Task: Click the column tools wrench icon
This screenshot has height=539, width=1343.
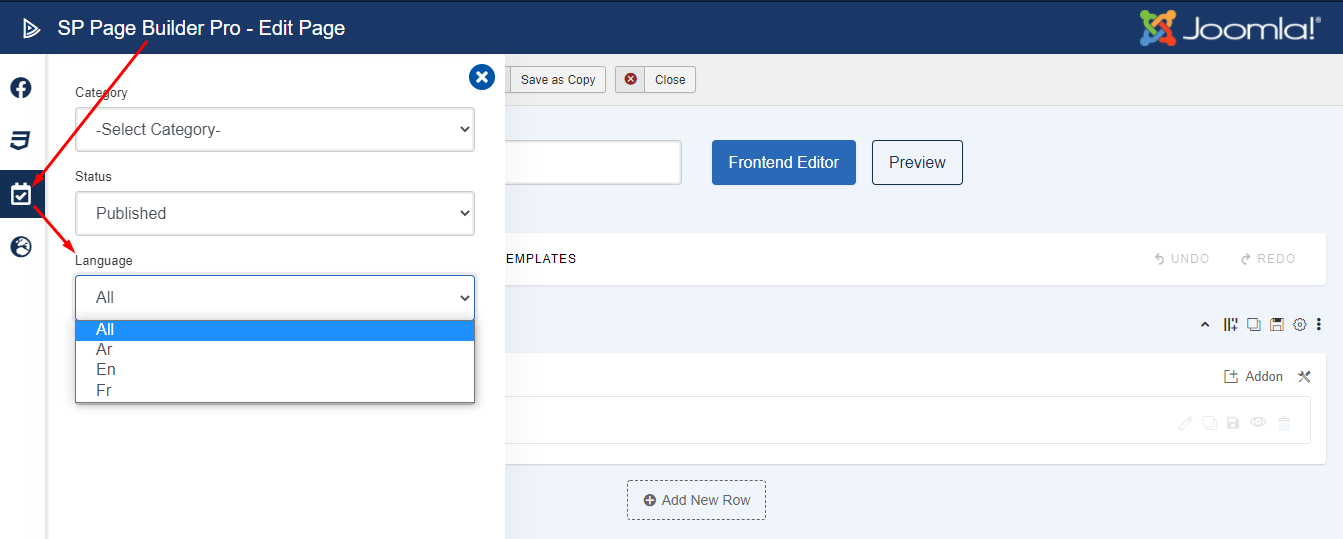Action: coord(1304,377)
